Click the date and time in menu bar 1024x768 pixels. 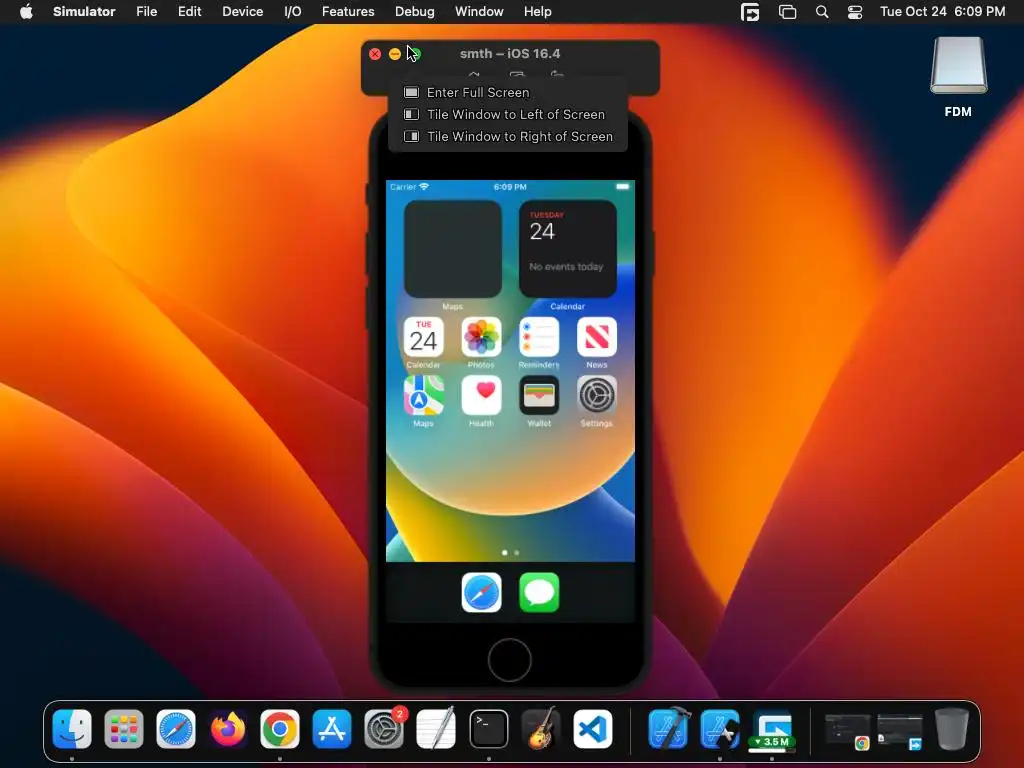coord(942,12)
